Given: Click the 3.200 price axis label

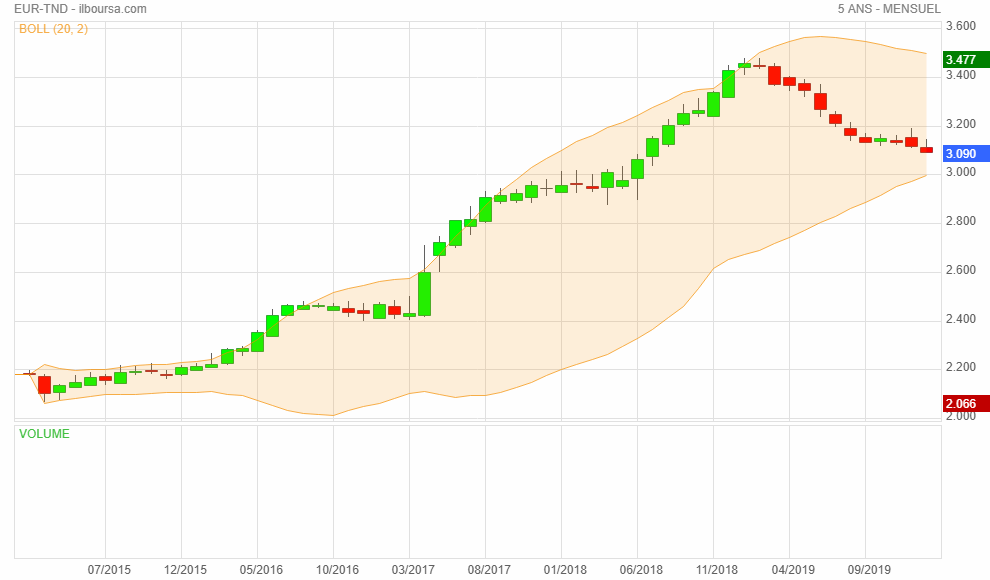Looking at the screenshot, I should coord(960,124).
